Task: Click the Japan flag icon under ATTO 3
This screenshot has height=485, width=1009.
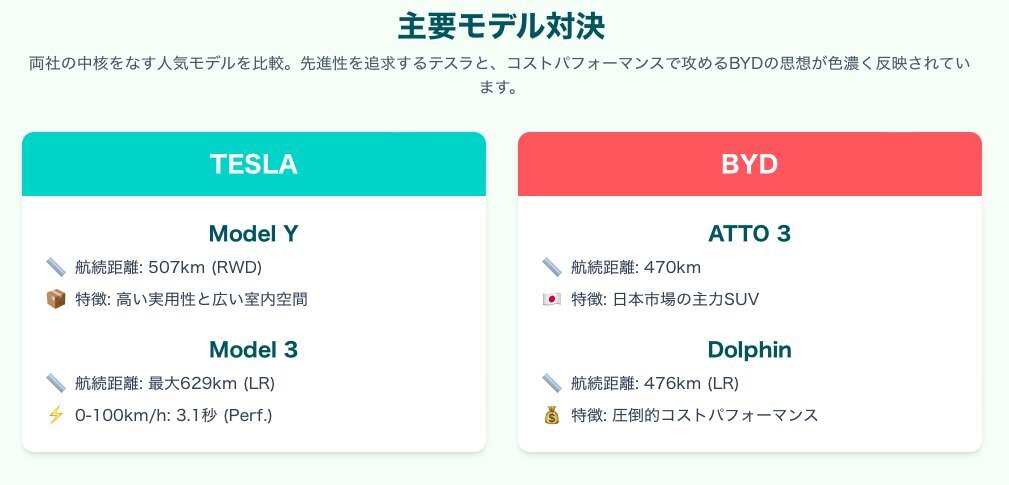Action: pos(552,299)
